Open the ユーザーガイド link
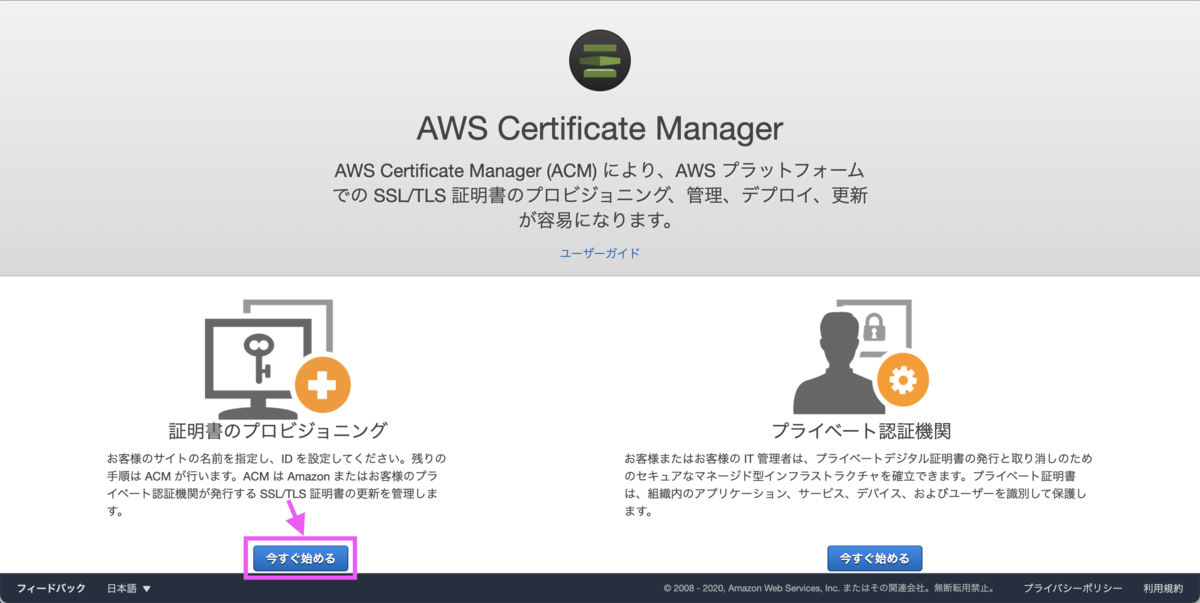The image size is (1200, 603). (600, 253)
